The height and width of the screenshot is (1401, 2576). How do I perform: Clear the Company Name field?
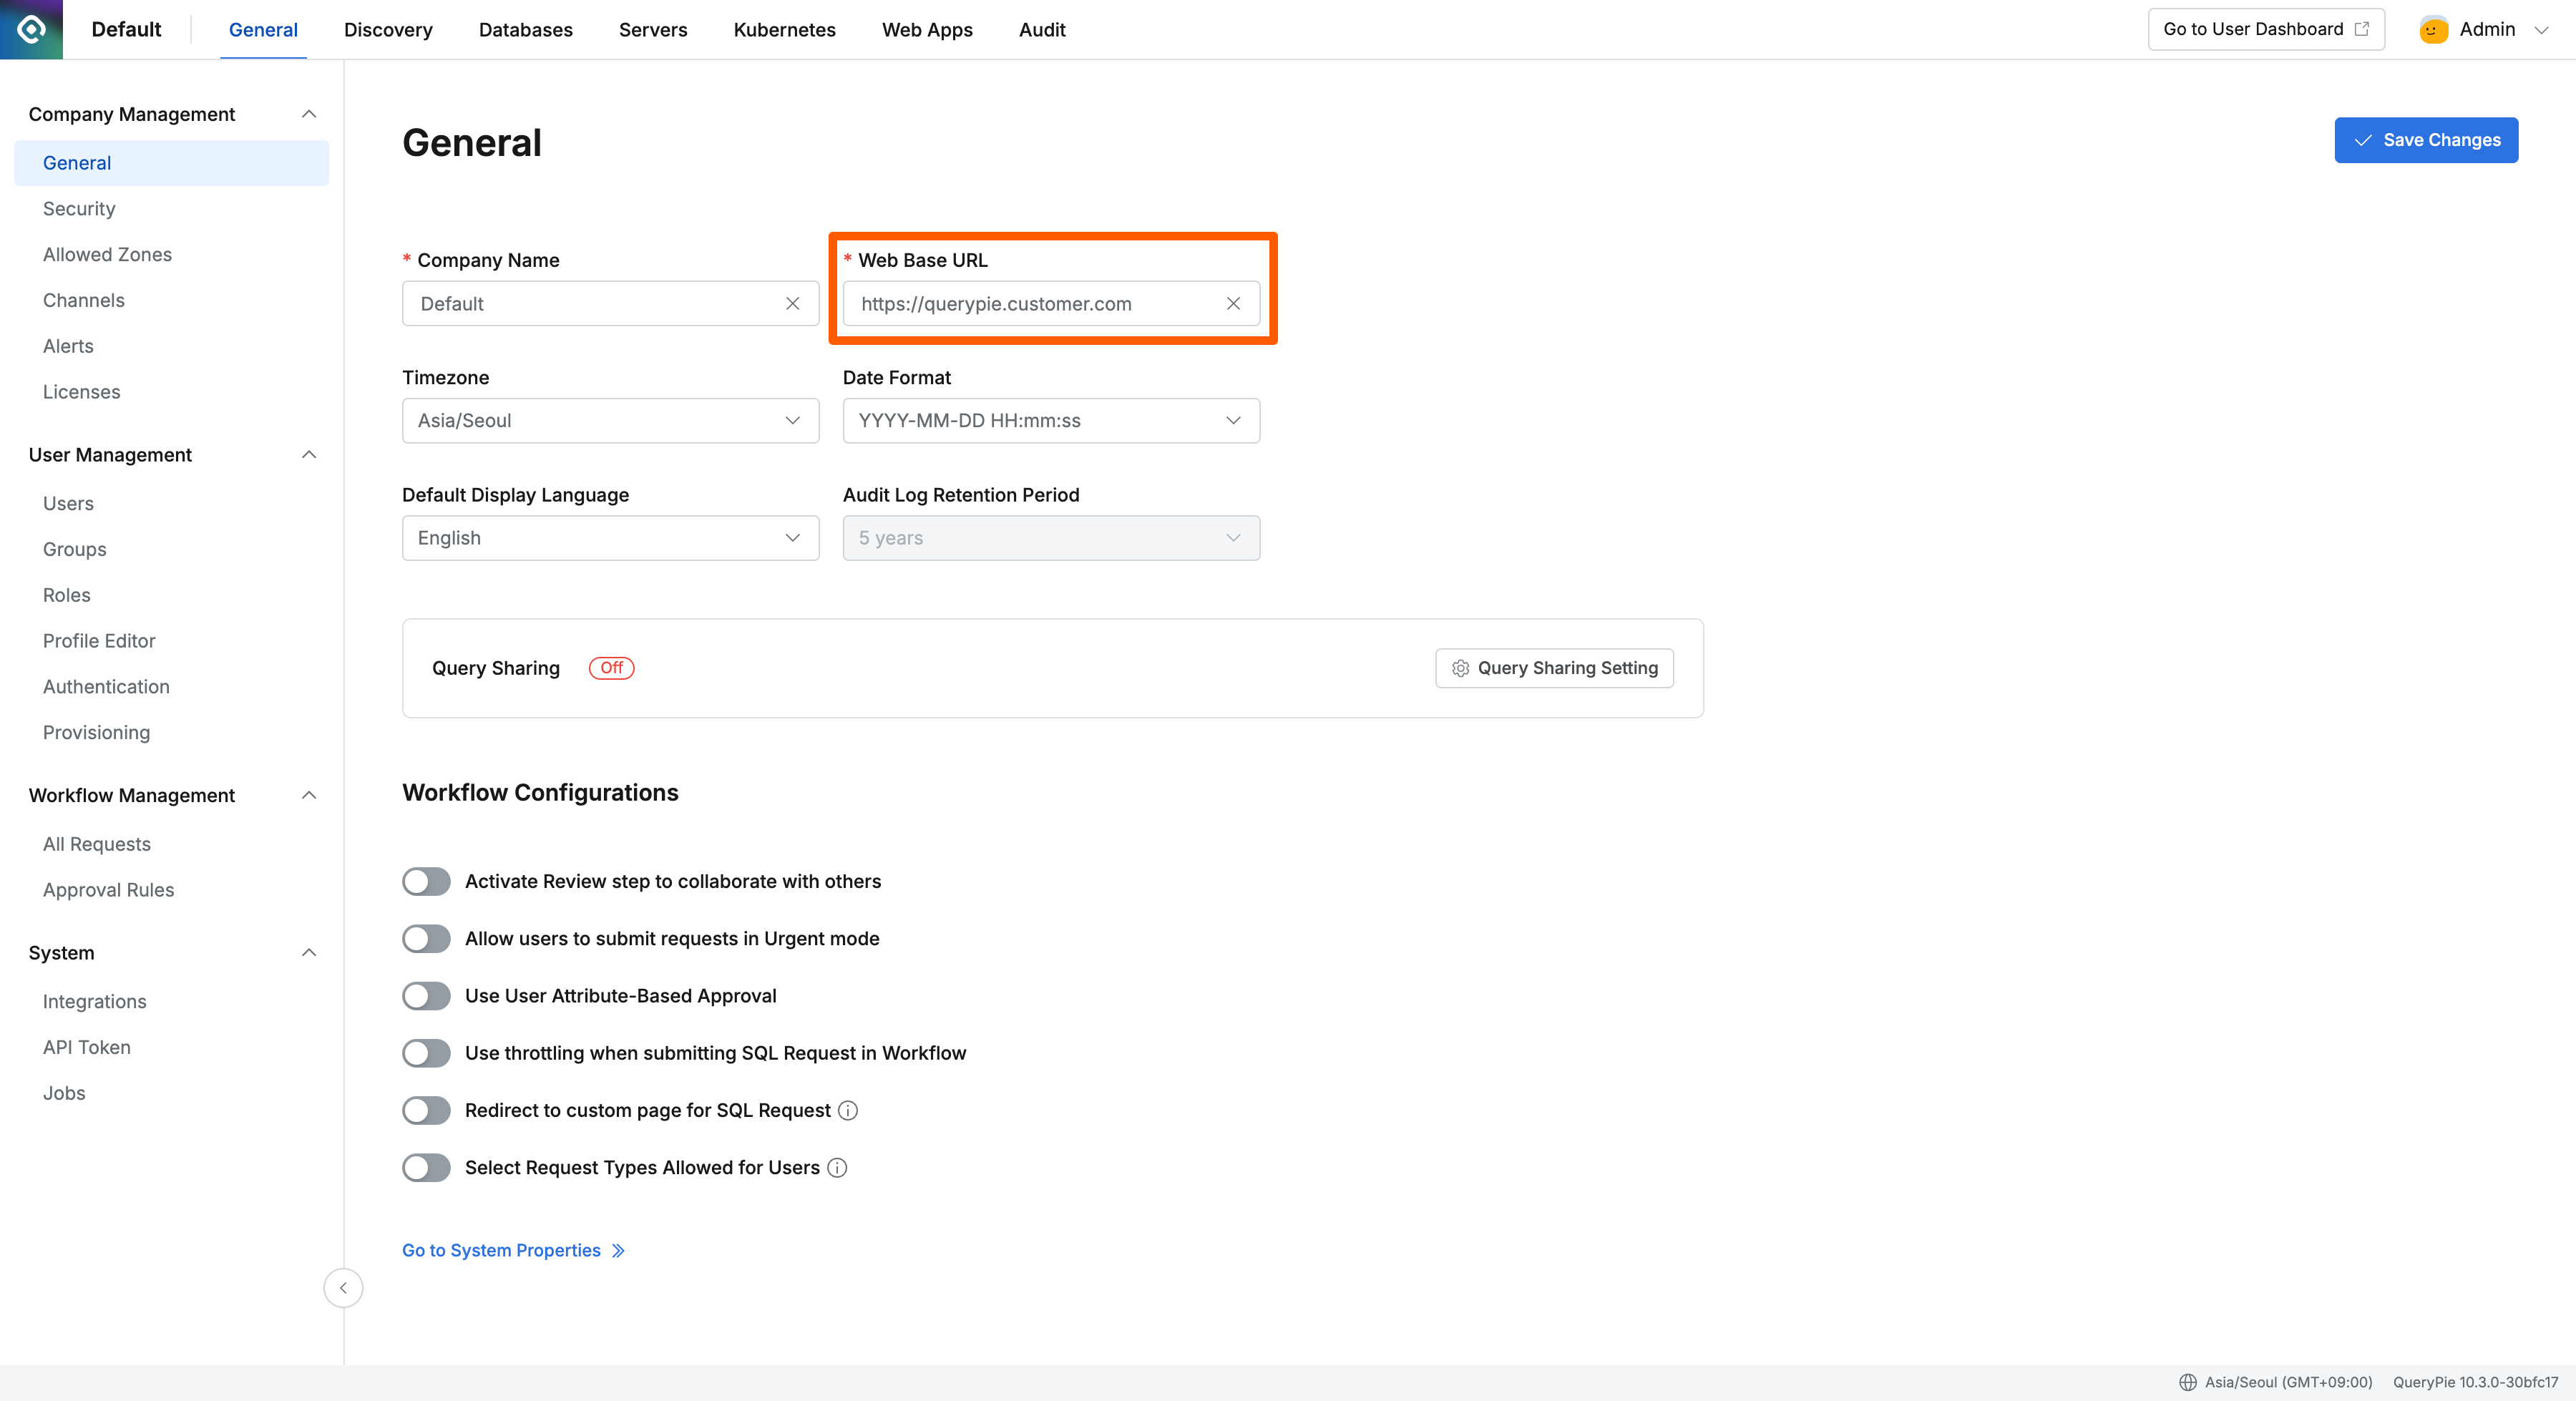792,303
